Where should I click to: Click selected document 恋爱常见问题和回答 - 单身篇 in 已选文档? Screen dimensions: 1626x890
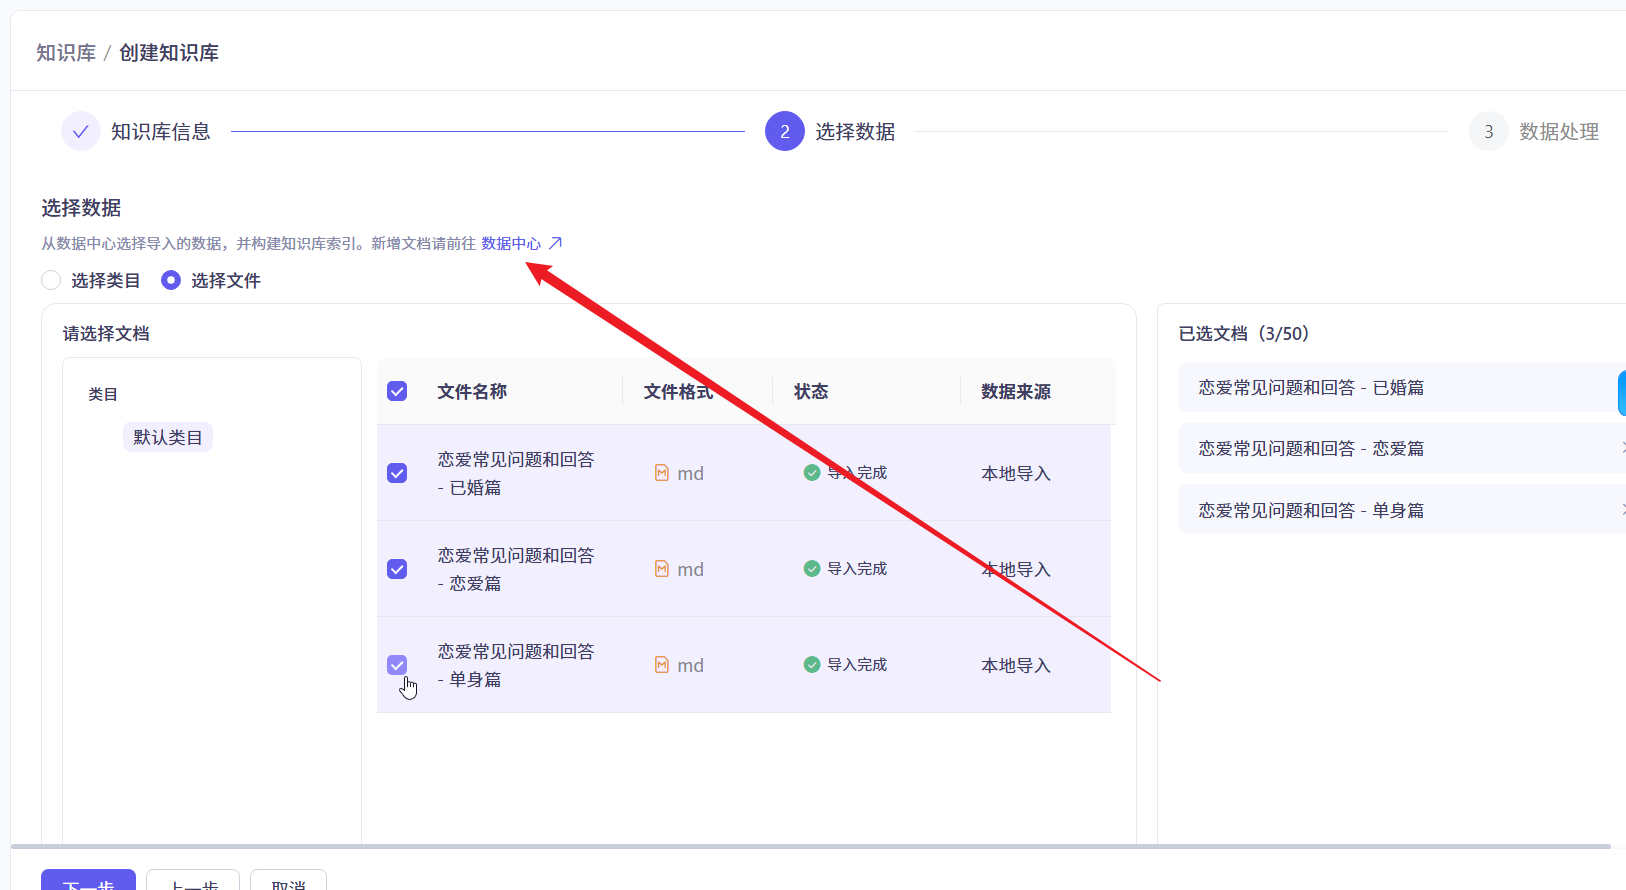pos(1311,510)
